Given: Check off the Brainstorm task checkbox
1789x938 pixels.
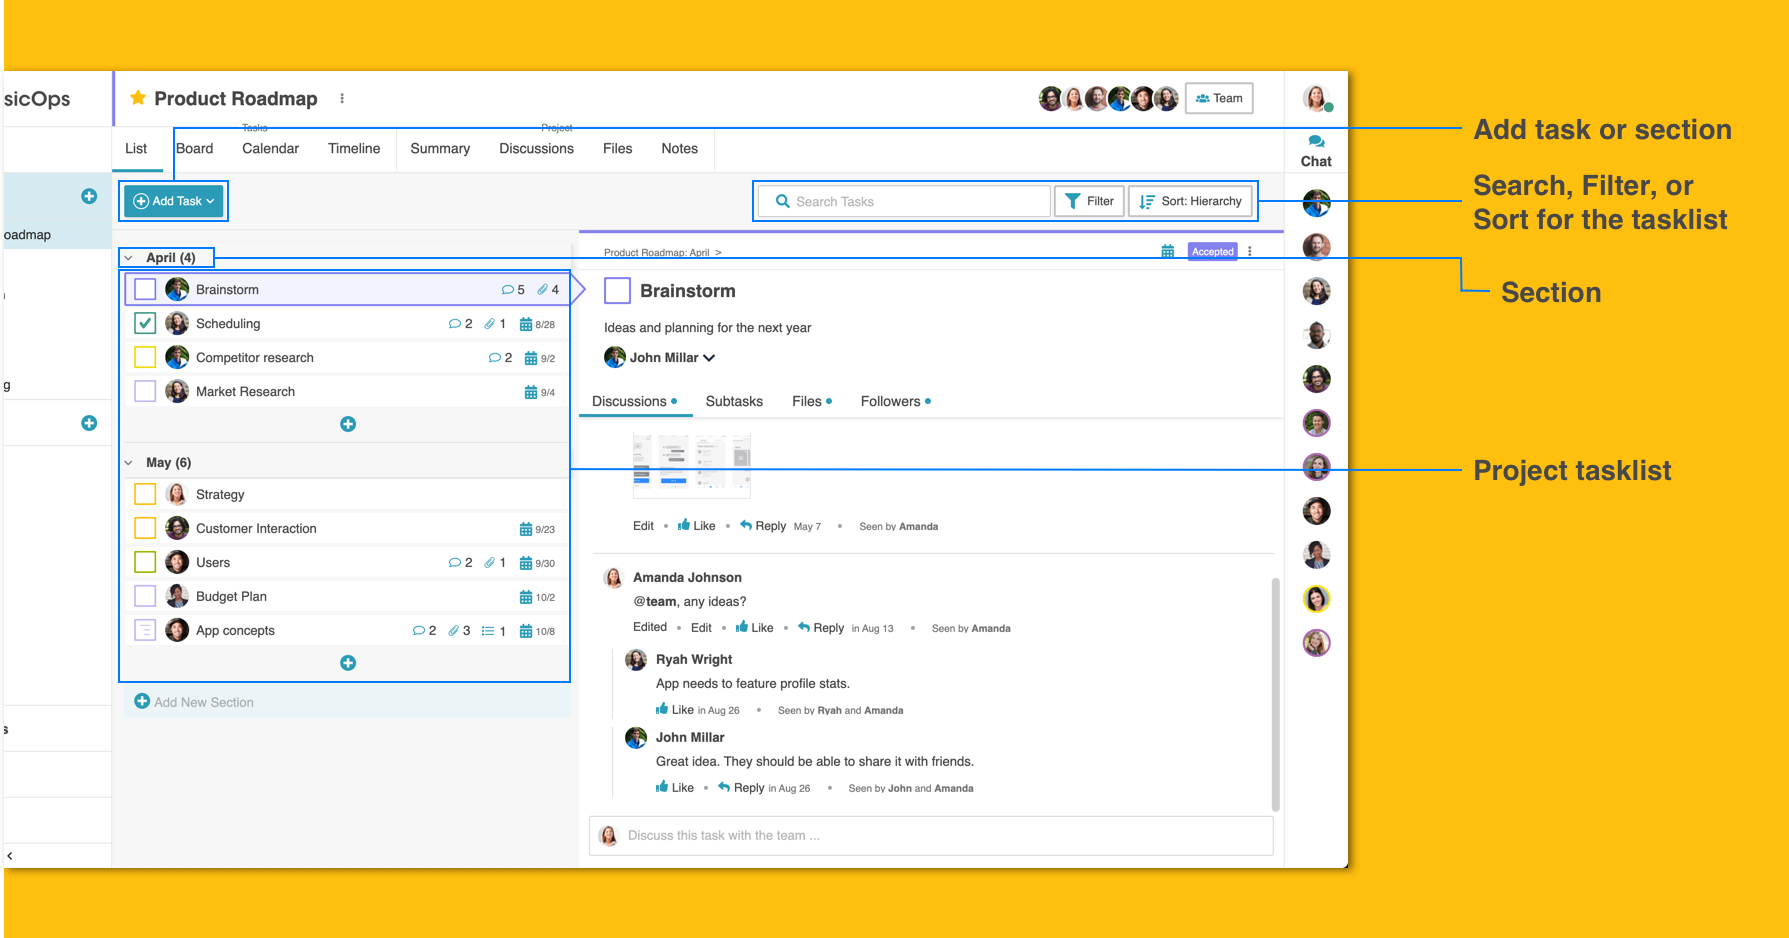Looking at the screenshot, I should [145, 288].
